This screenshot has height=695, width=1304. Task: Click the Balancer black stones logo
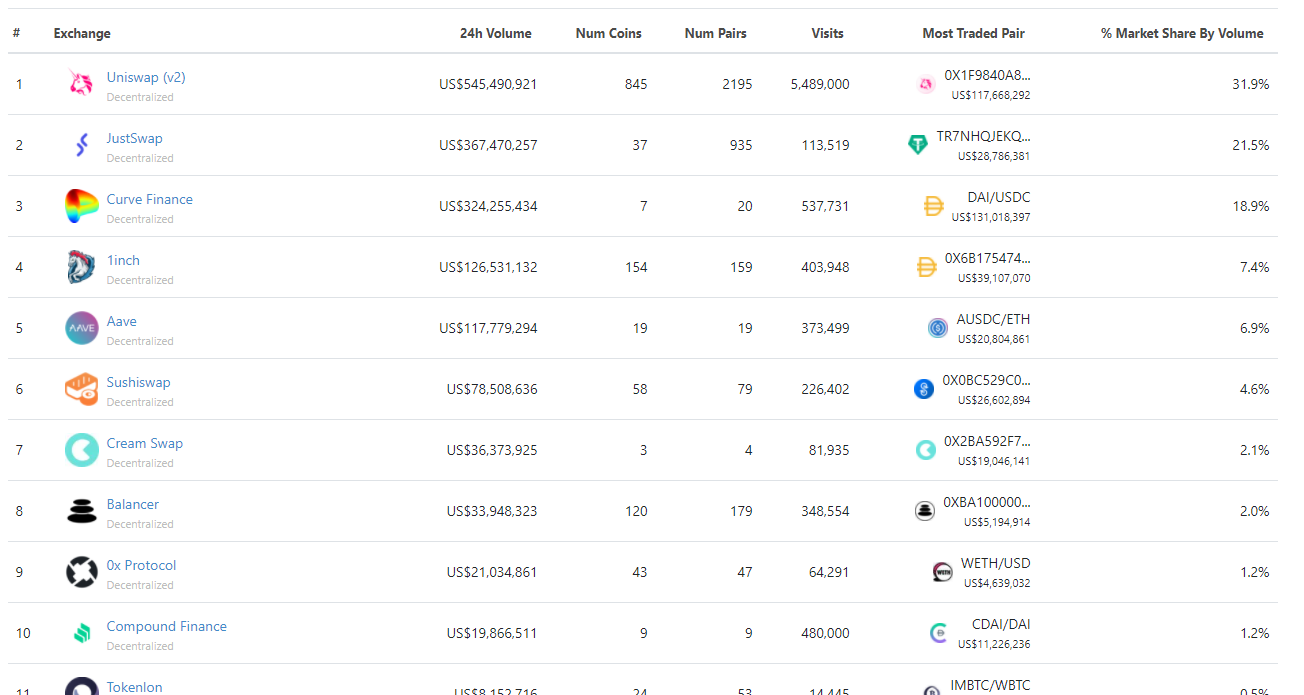[81, 511]
